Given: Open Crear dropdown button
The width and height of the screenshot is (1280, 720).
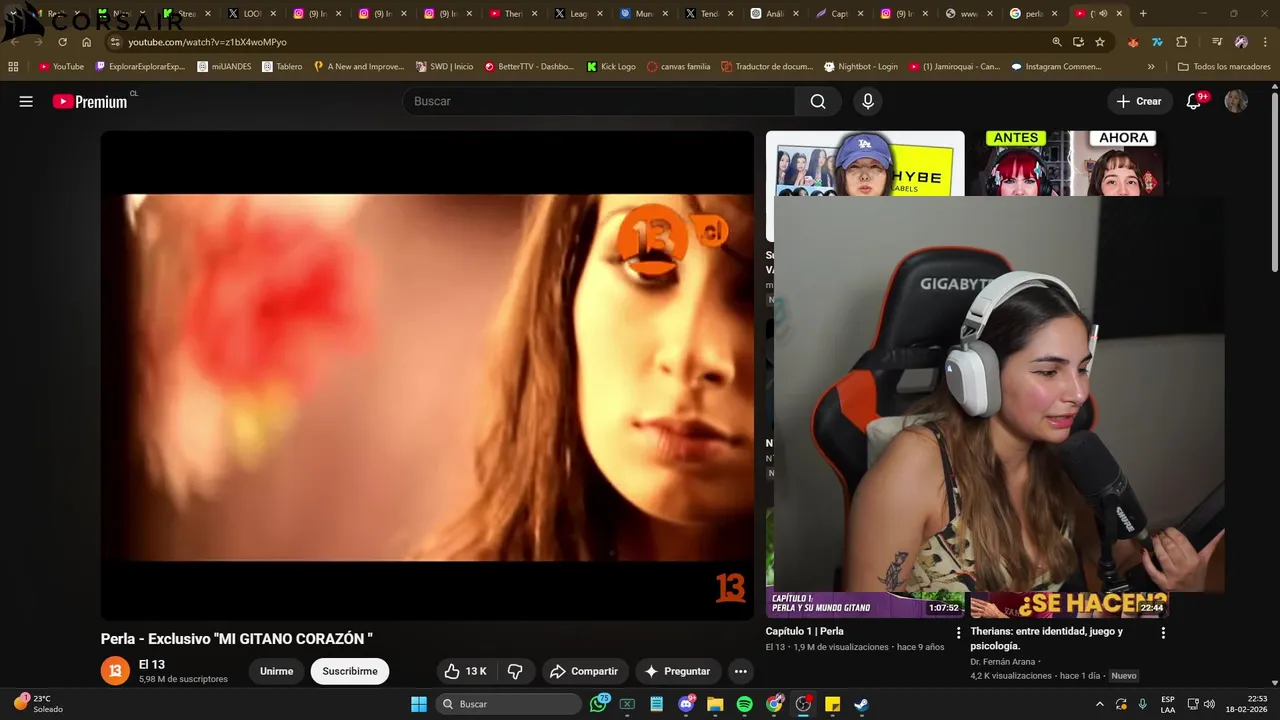Looking at the screenshot, I should coord(1139,101).
